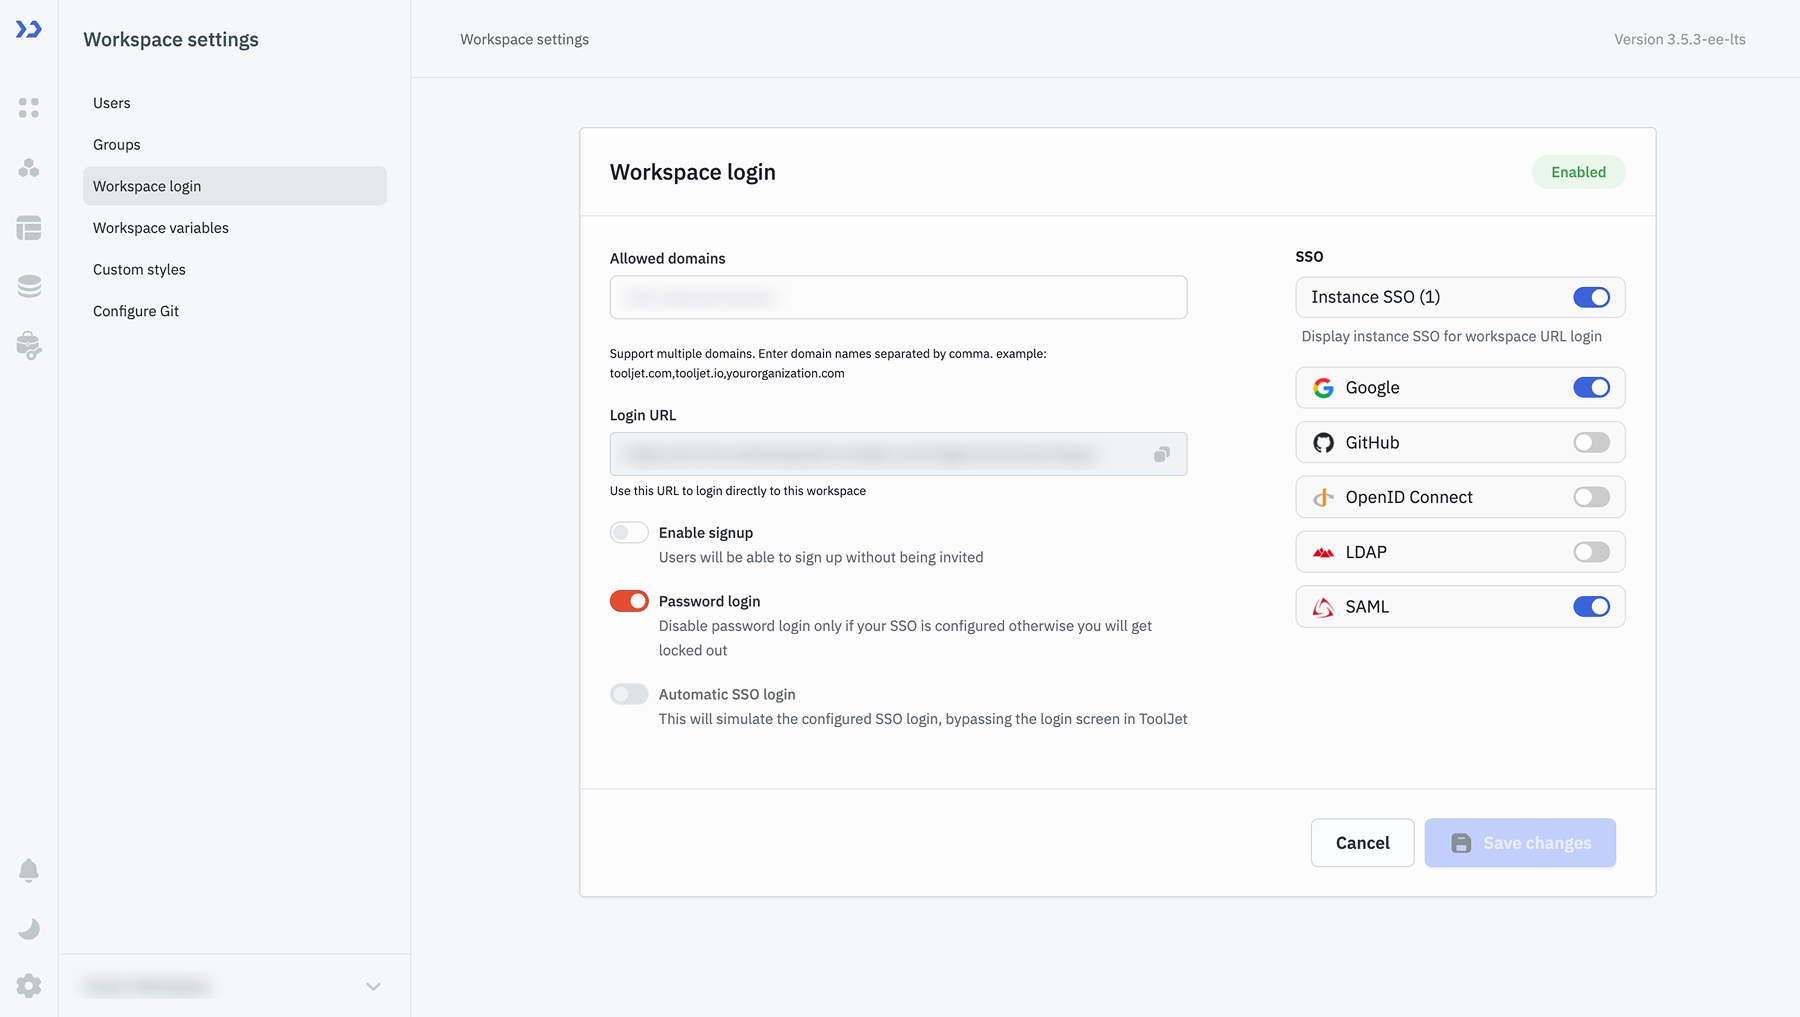Click the Save changes button

pyautogui.click(x=1520, y=843)
